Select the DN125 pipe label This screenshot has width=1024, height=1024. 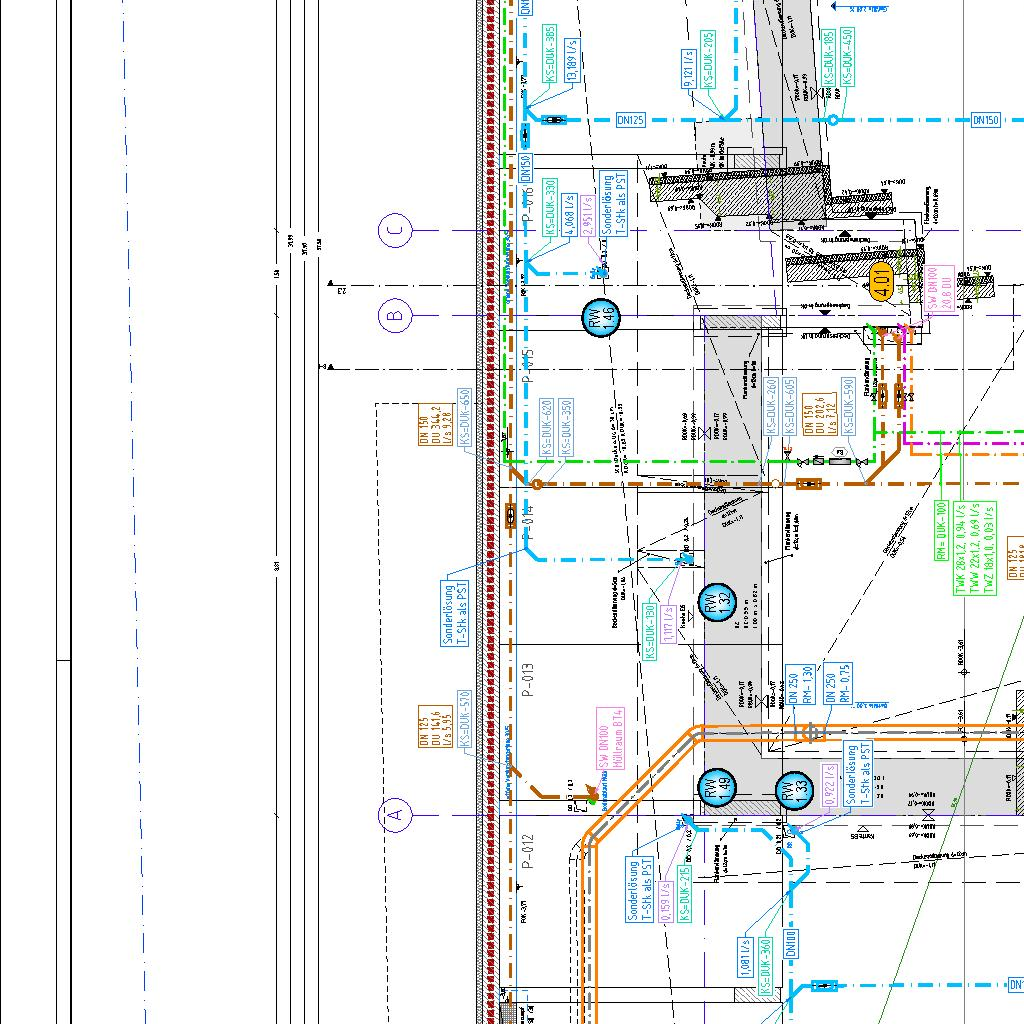pyautogui.click(x=631, y=120)
